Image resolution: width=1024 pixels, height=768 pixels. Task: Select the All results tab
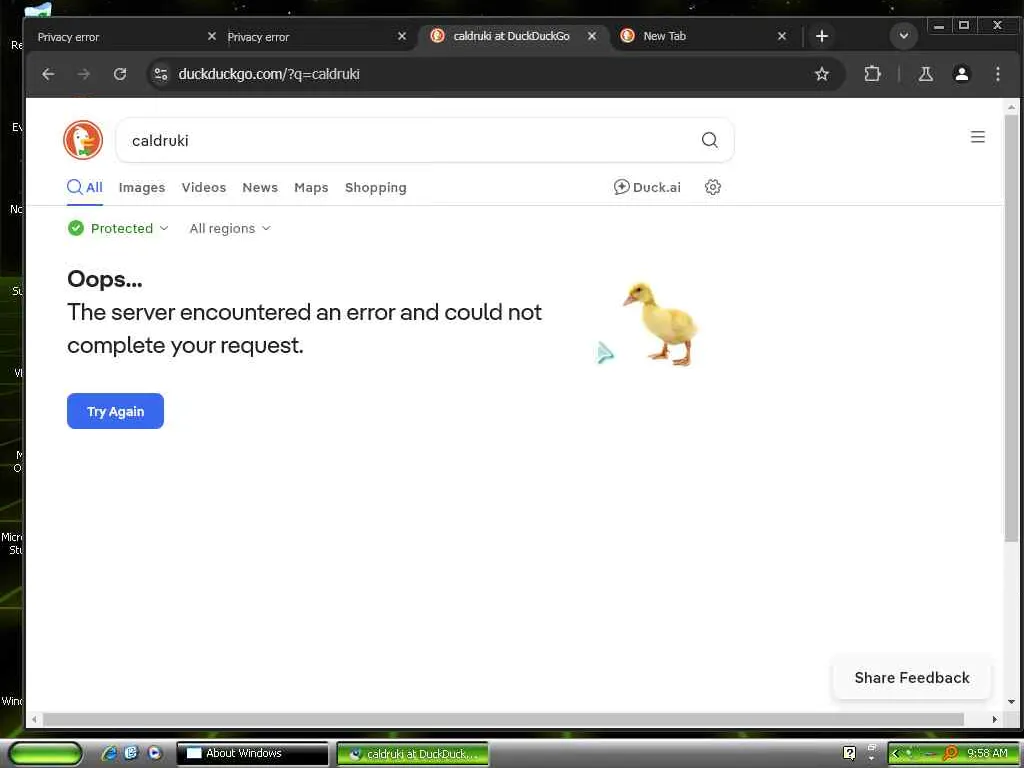85,187
